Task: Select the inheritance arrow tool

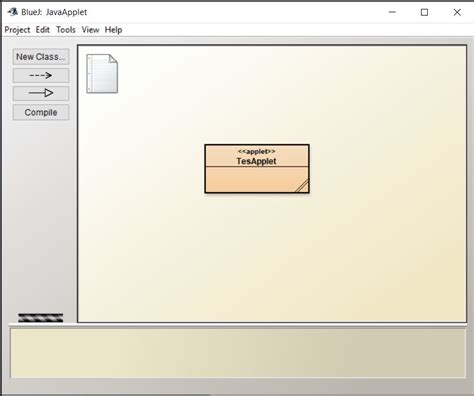Action: (x=41, y=93)
